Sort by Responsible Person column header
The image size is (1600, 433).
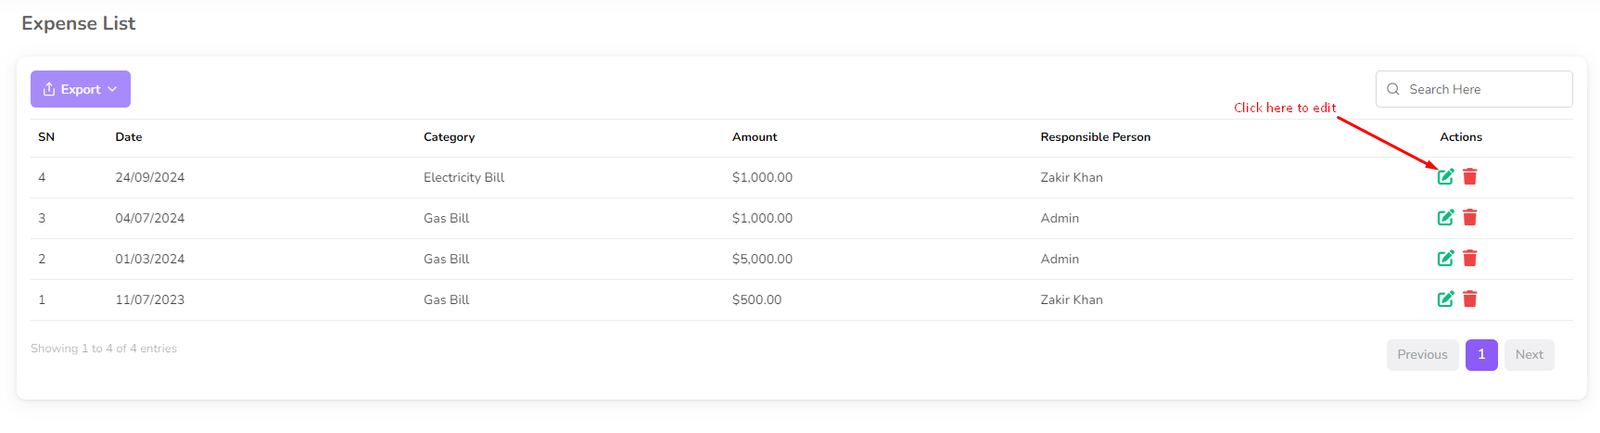pos(1095,137)
